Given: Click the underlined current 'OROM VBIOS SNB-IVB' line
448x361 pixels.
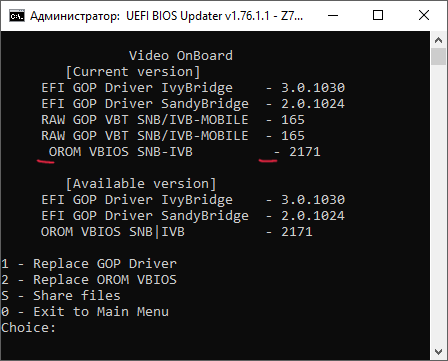Looking at the screenshot, I should click(x=184, y=152).
